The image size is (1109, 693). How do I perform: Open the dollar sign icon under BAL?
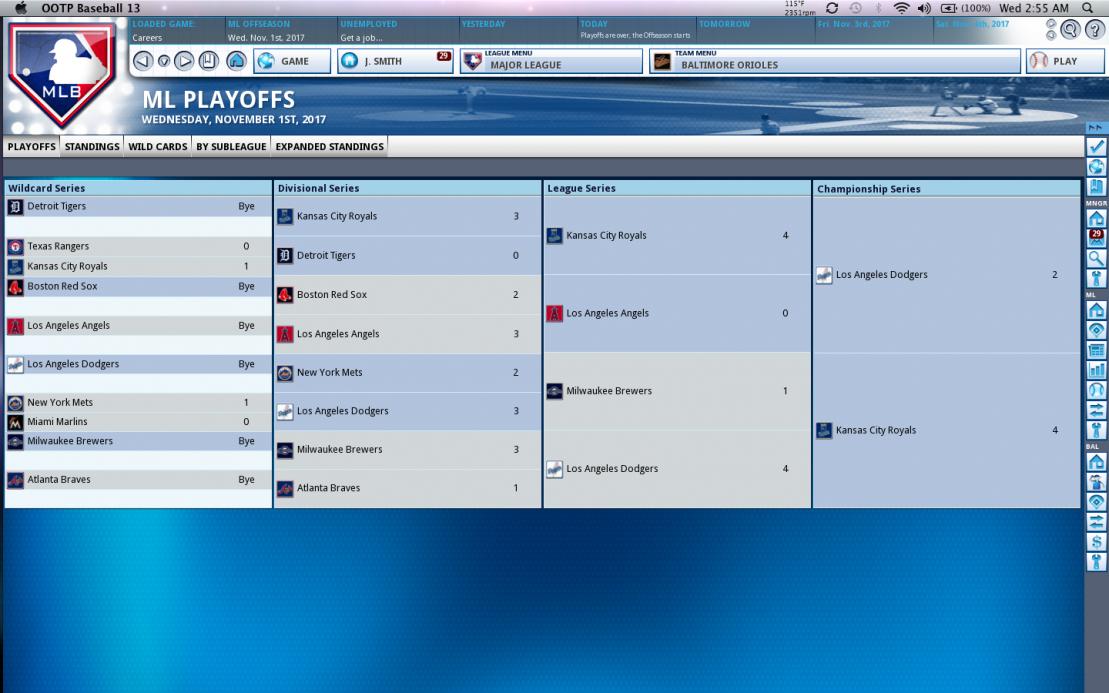coord(1096,542)
